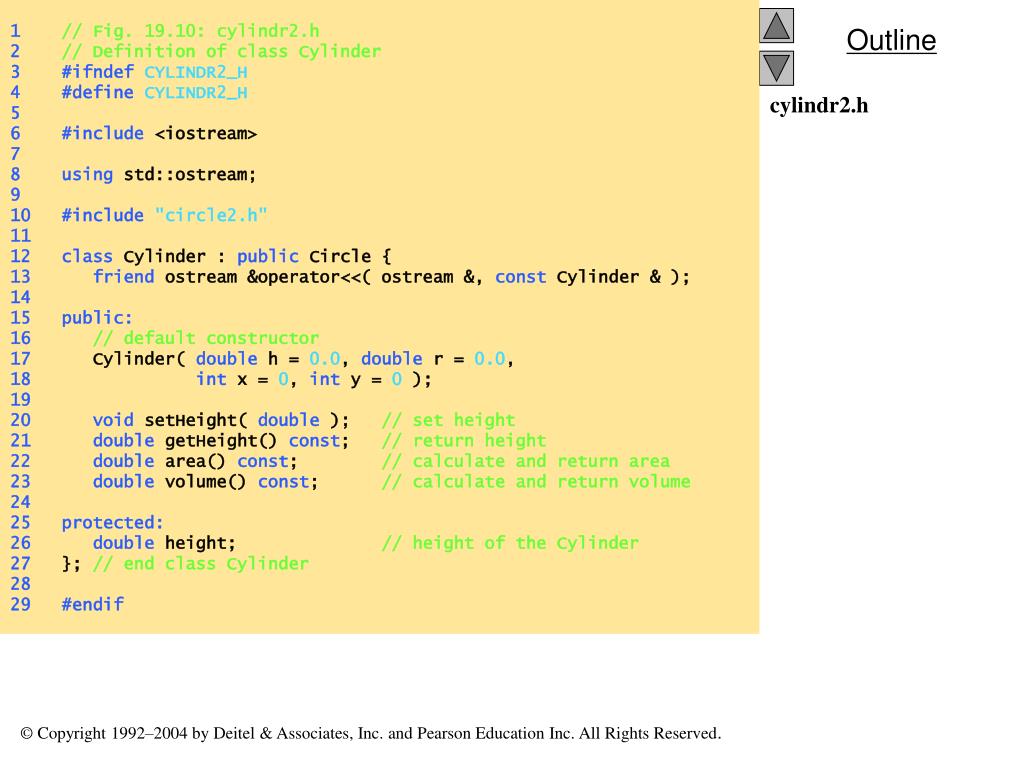Click the '// return height' comment
This screenshot has height=768, width=1024.
coord(464,441)
